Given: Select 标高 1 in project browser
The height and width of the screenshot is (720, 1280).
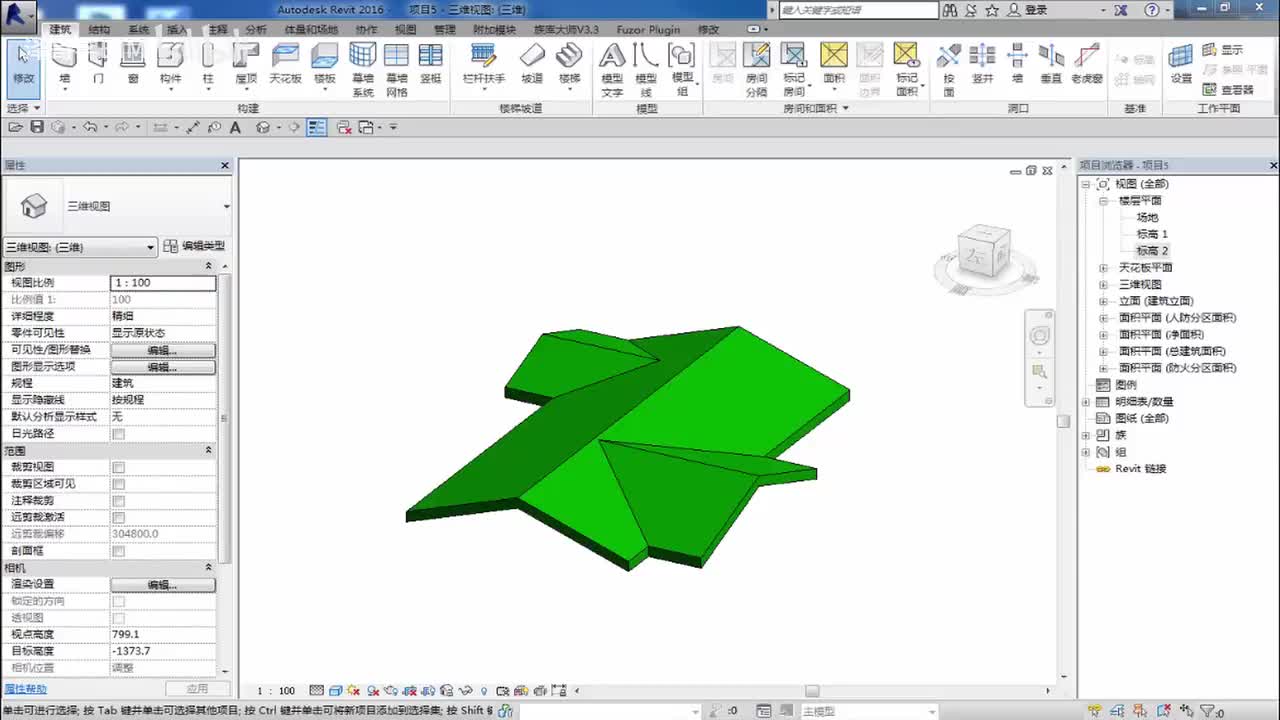Looking at the screenshot, I should [x=1152, y=234].
